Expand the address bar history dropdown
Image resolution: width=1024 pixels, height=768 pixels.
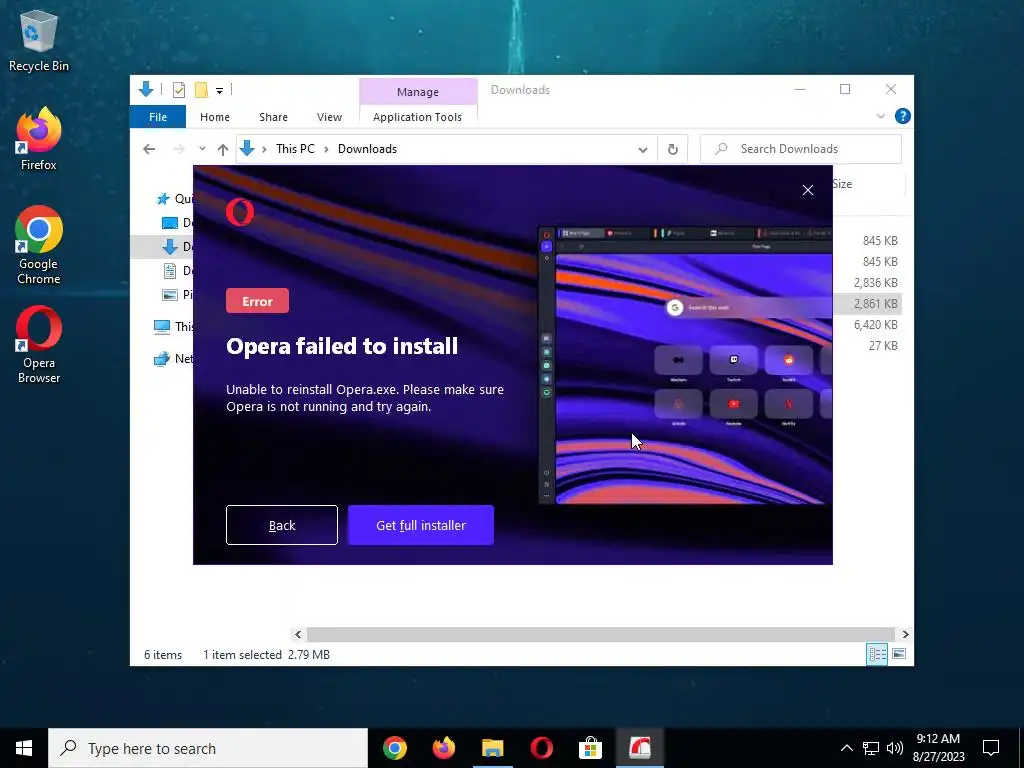[643, 150]
